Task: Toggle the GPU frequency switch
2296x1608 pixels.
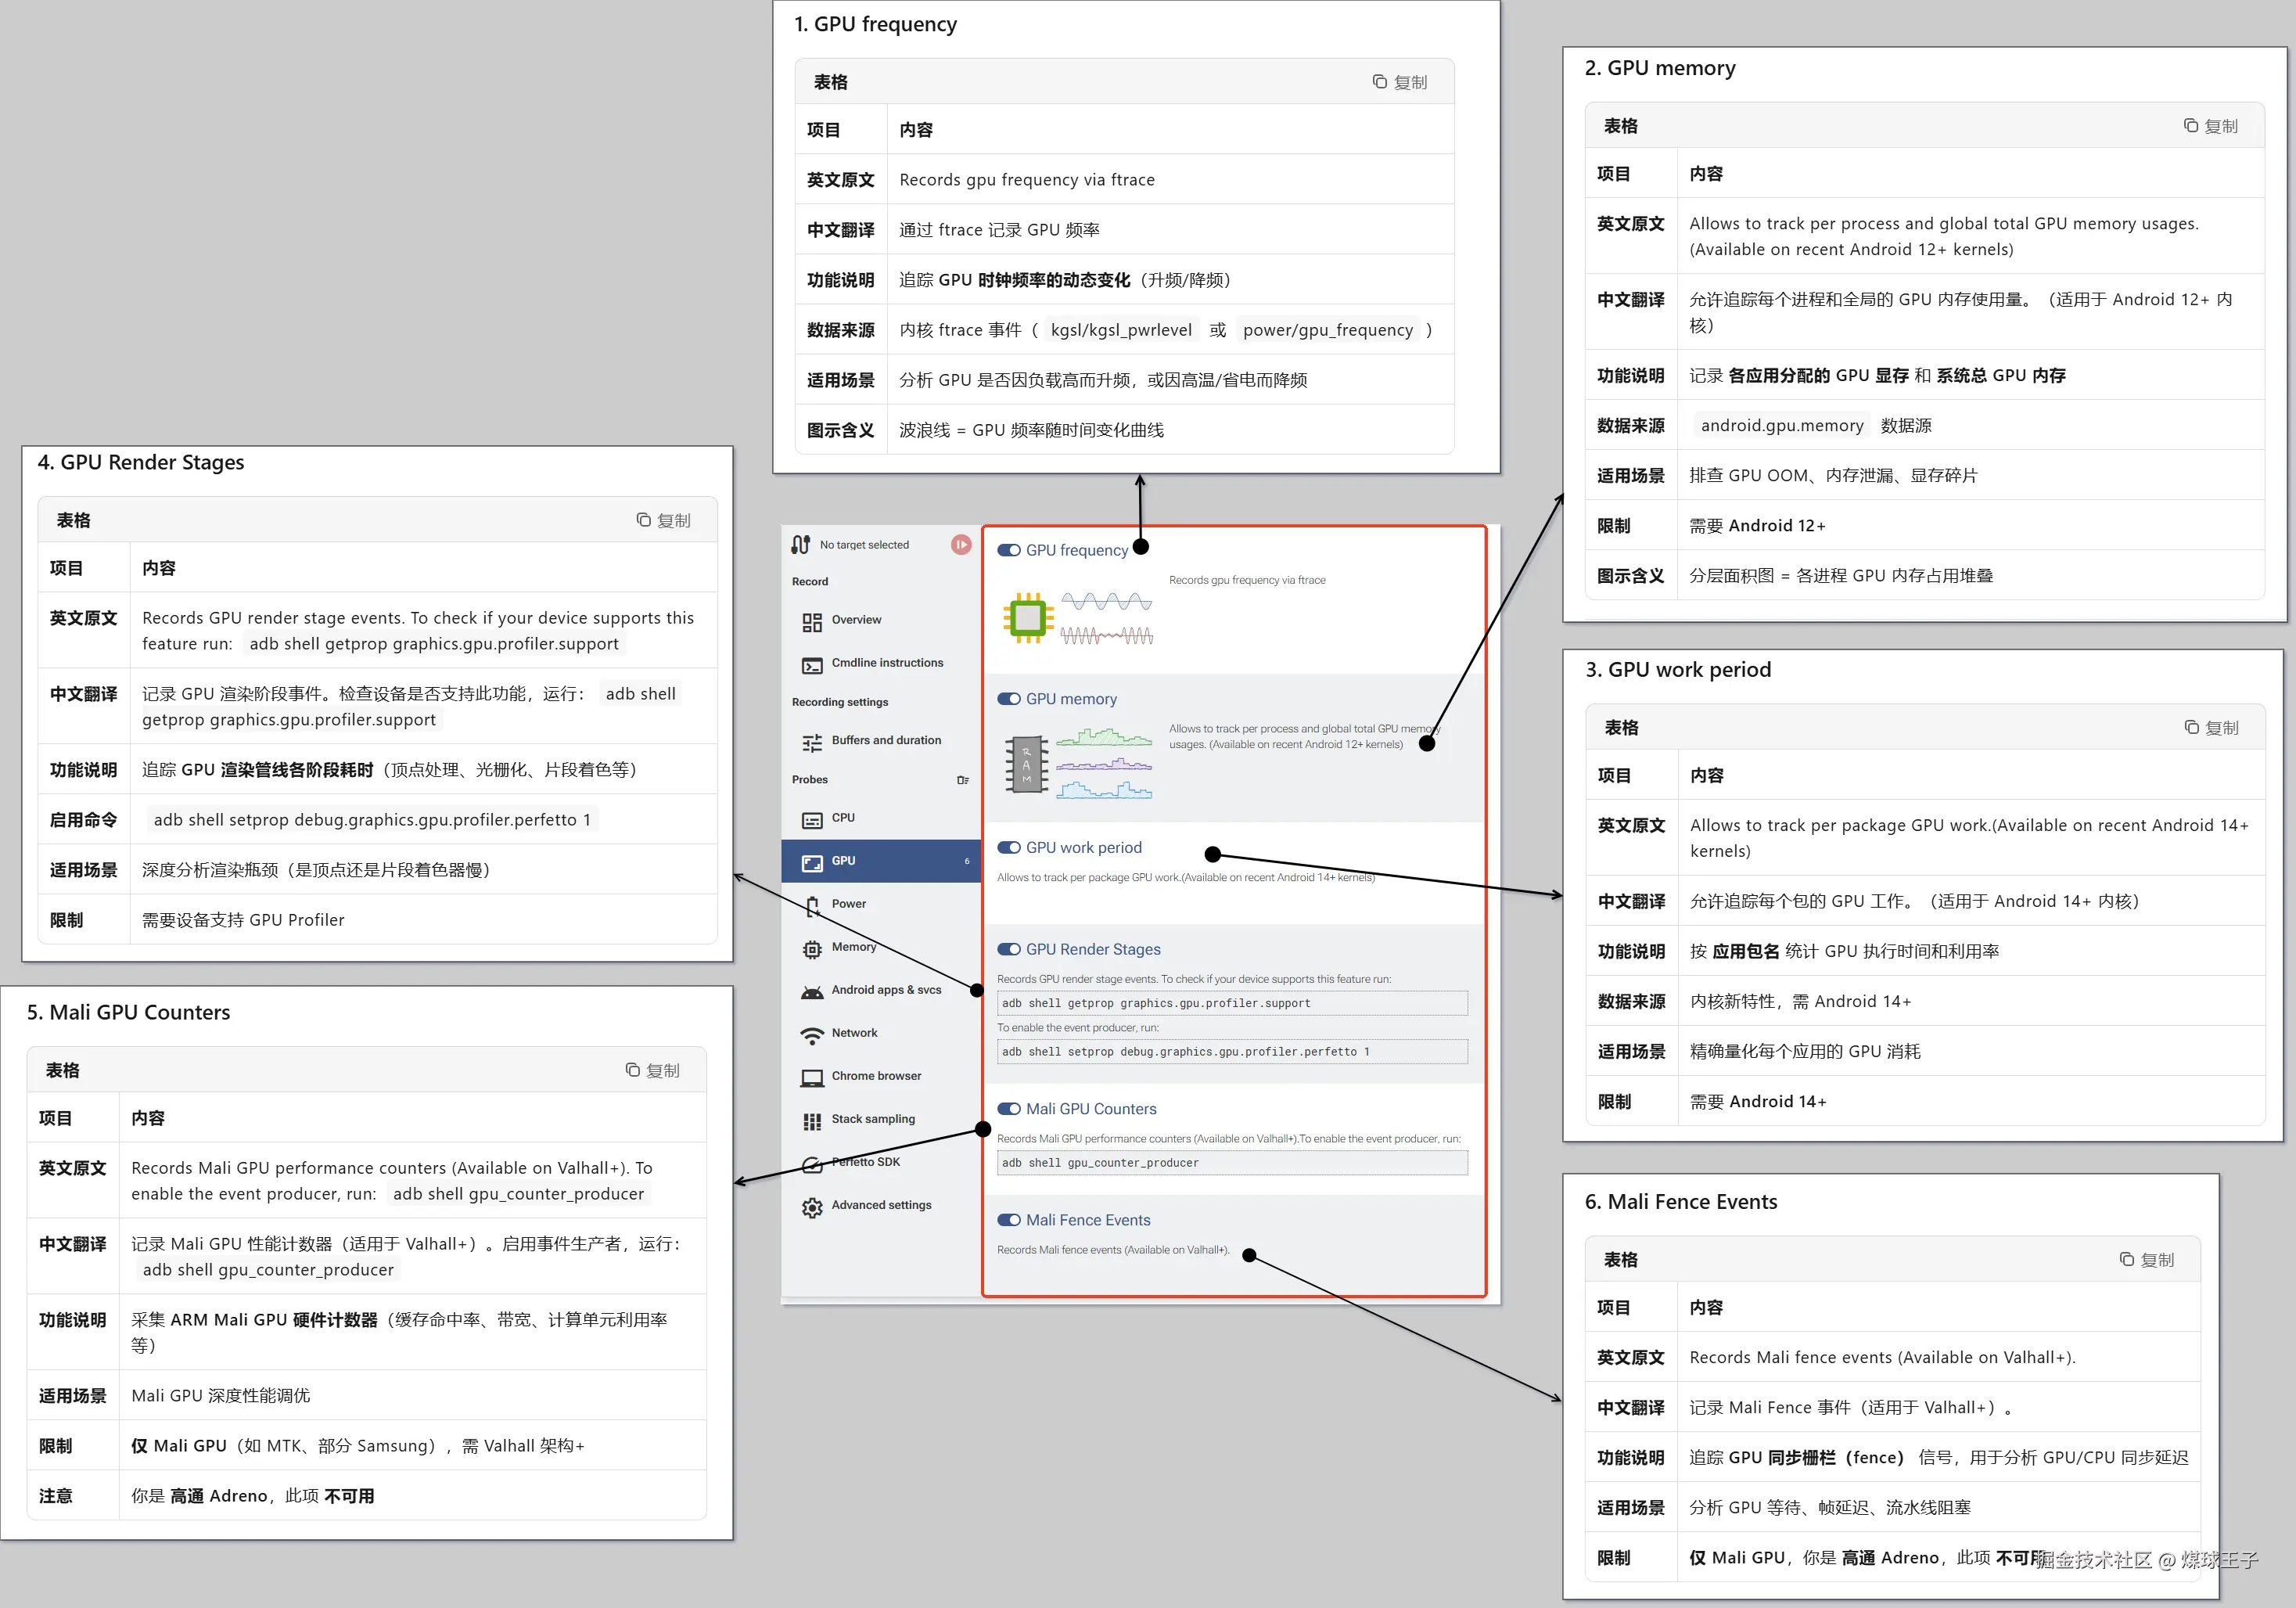Action: click(x=1008, y=550)
